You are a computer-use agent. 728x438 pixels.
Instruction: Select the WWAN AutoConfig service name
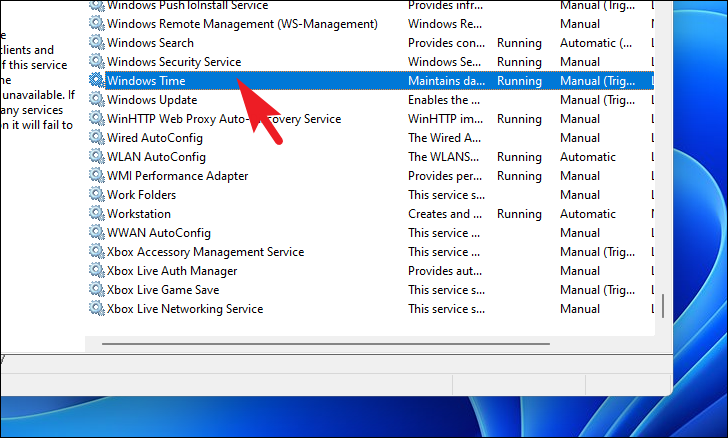pos(159,233)
